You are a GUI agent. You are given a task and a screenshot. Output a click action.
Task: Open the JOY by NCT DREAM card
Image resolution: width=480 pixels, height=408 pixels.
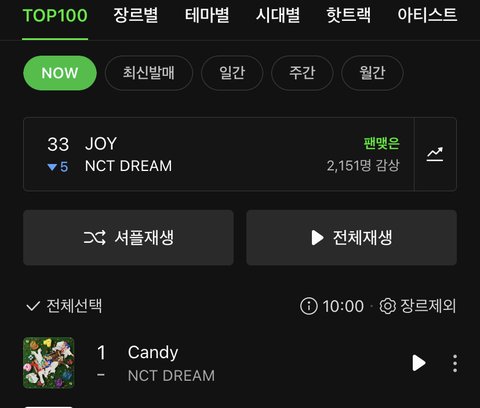(x=218, y=154)
